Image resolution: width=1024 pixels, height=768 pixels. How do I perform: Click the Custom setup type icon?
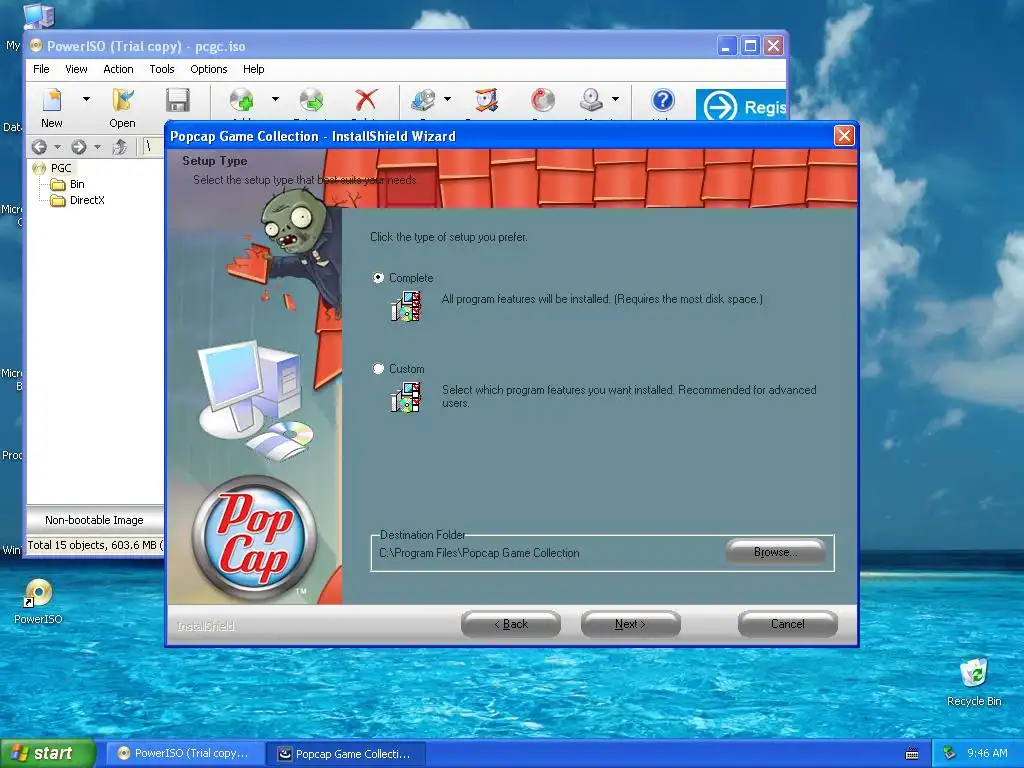click(x=406, y=397)
